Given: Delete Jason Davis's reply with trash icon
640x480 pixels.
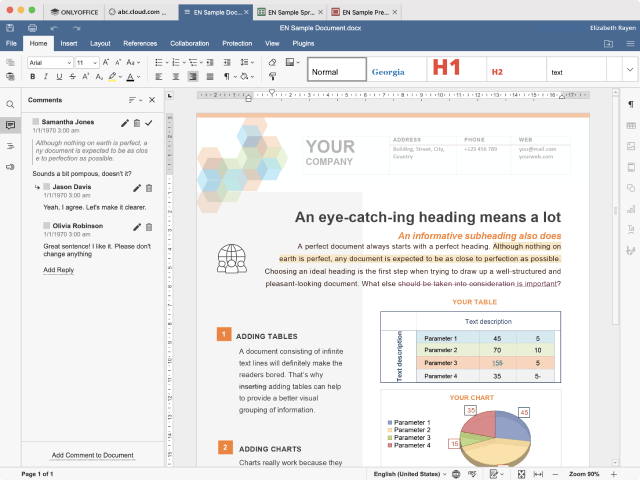Looking at the screenshot, I should [x=149, y=187].
